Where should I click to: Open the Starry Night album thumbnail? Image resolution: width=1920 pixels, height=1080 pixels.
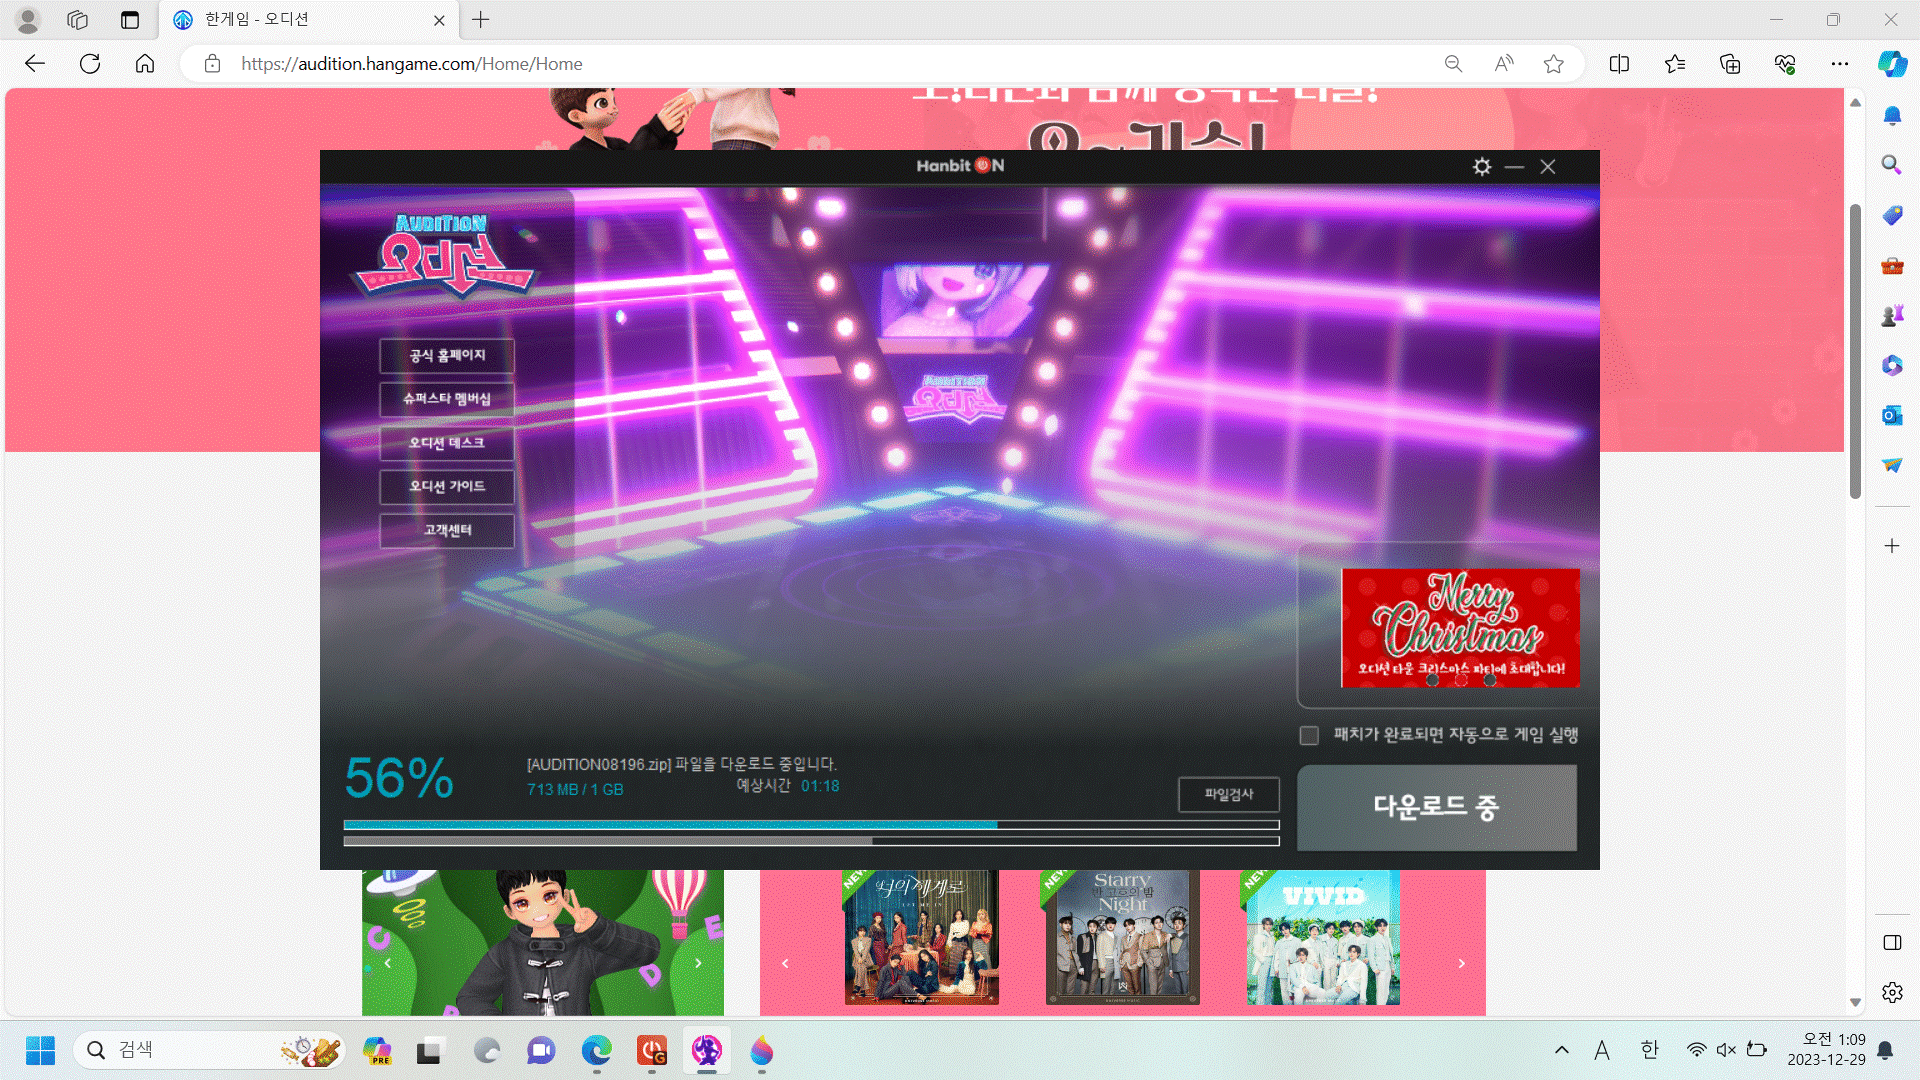pyautogui.click(x=1122, y=937)
